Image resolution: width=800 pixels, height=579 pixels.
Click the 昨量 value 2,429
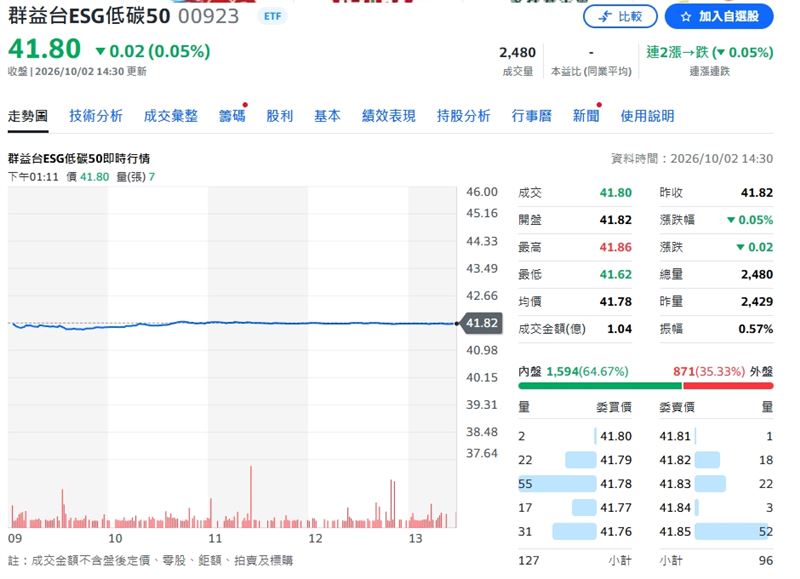pyautogui.click(x=757, y=301)
